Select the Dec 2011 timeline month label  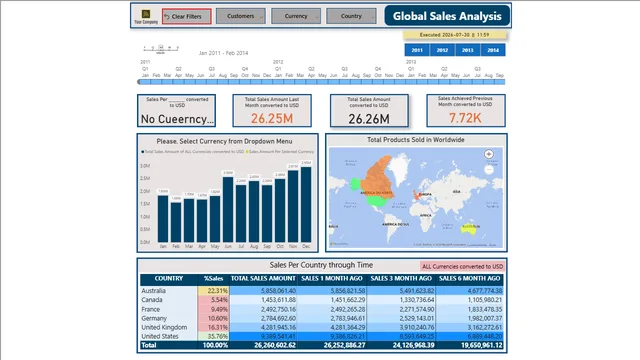(x=267, y=76)
